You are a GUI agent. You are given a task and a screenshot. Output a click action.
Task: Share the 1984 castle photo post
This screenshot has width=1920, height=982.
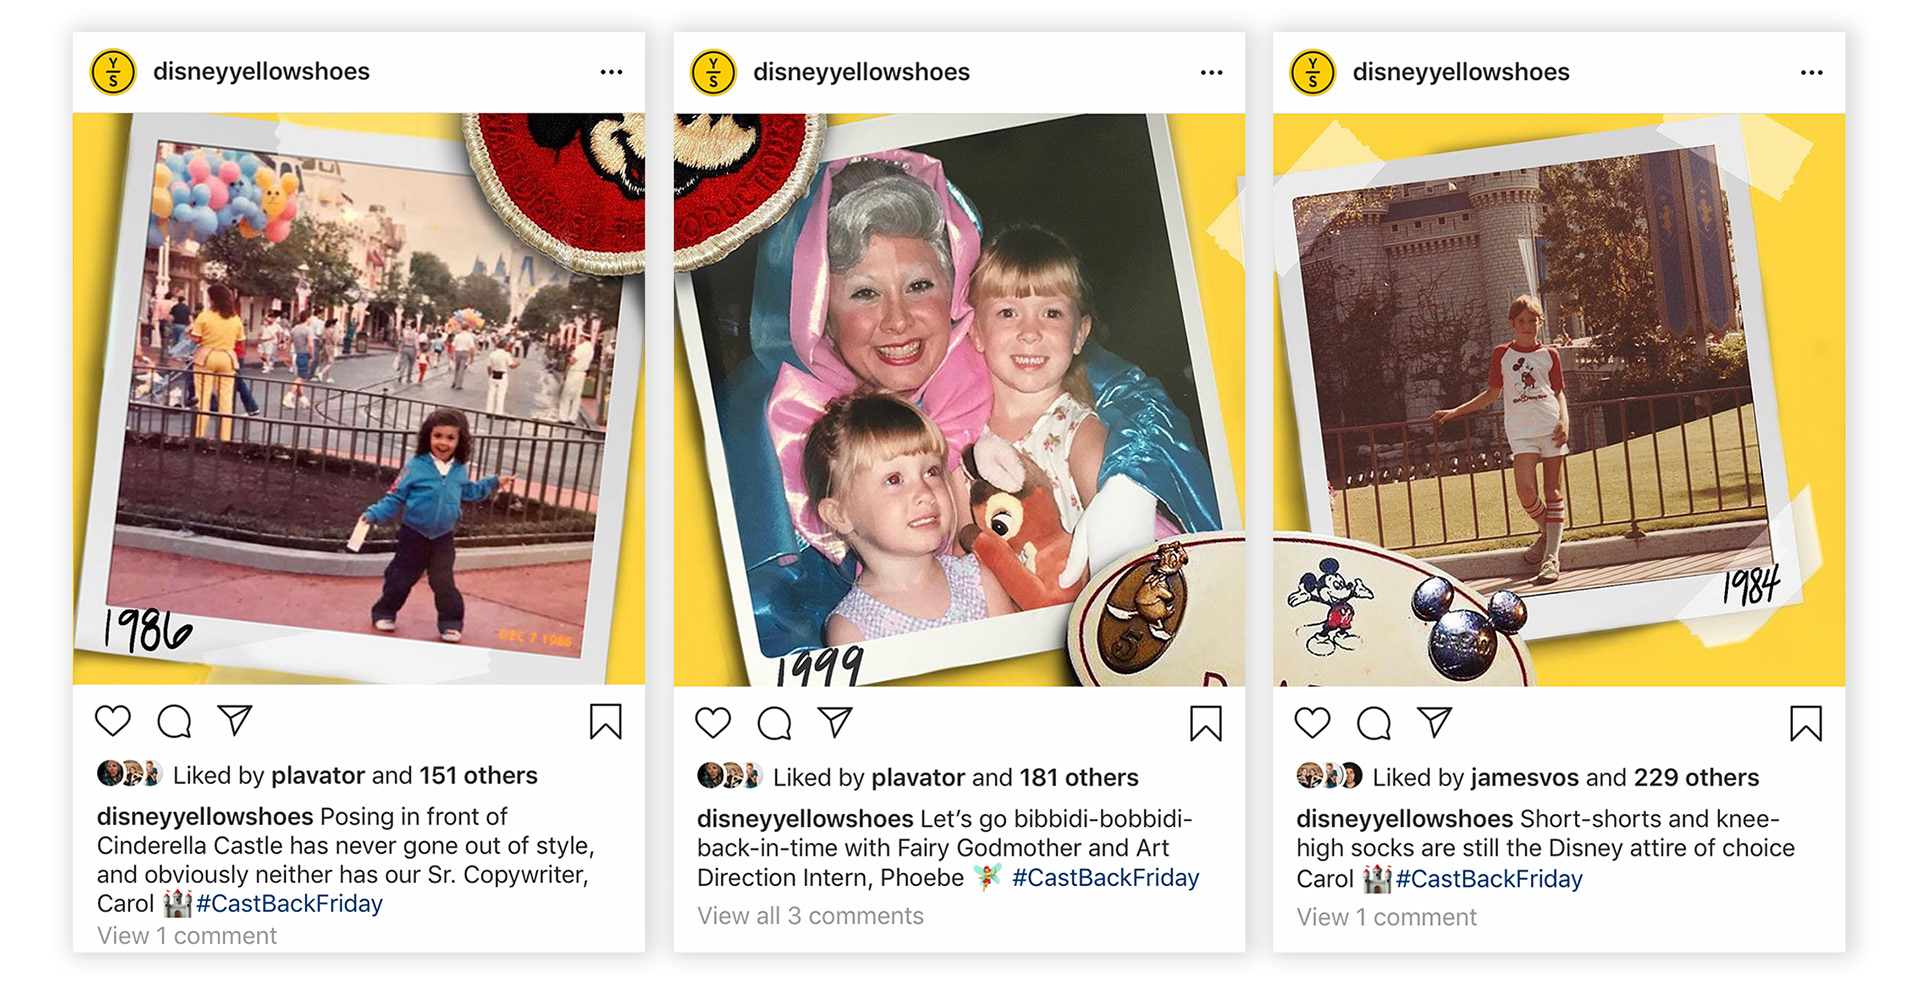pyautogui.click(x=1435, y=721)
